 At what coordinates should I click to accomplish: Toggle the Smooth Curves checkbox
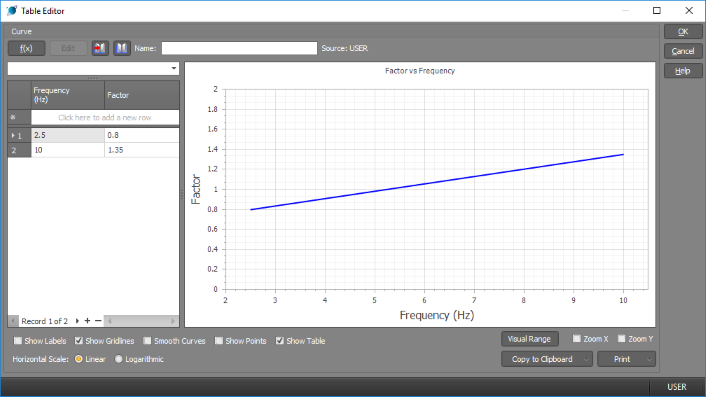147,341
